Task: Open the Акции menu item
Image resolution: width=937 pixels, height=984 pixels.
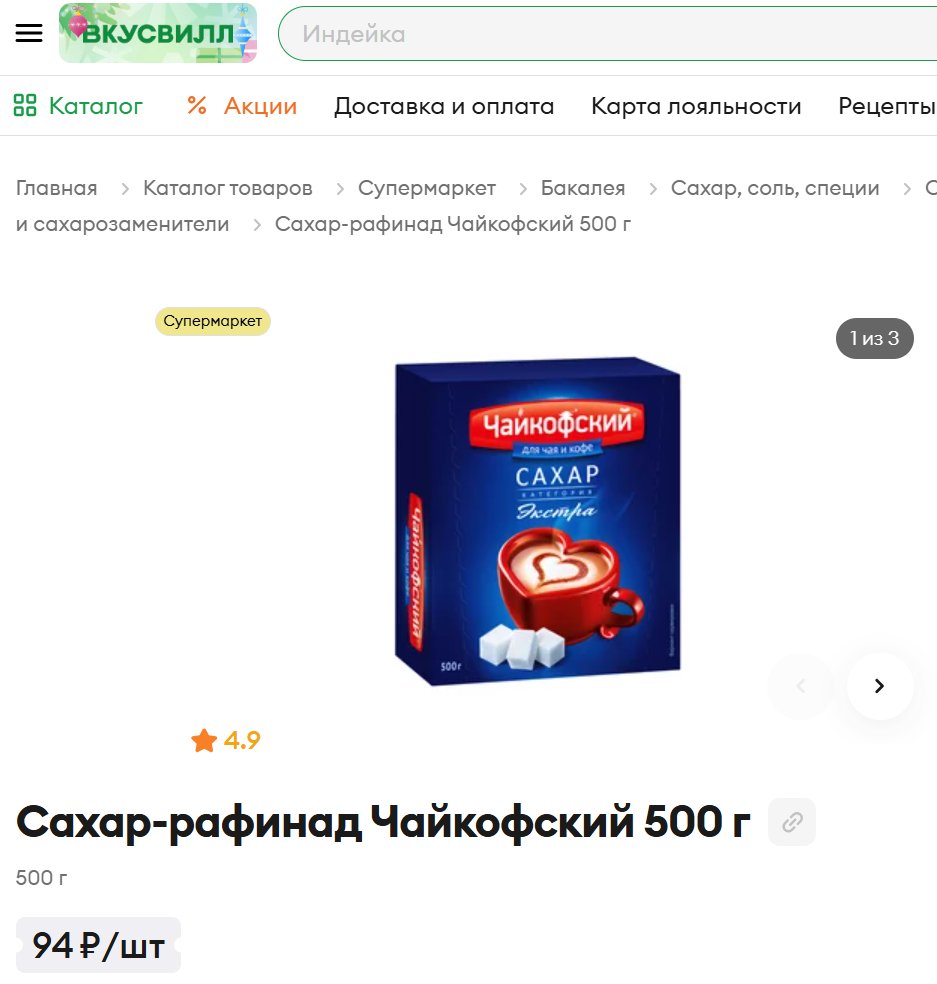Action: (x=242, y=105)
